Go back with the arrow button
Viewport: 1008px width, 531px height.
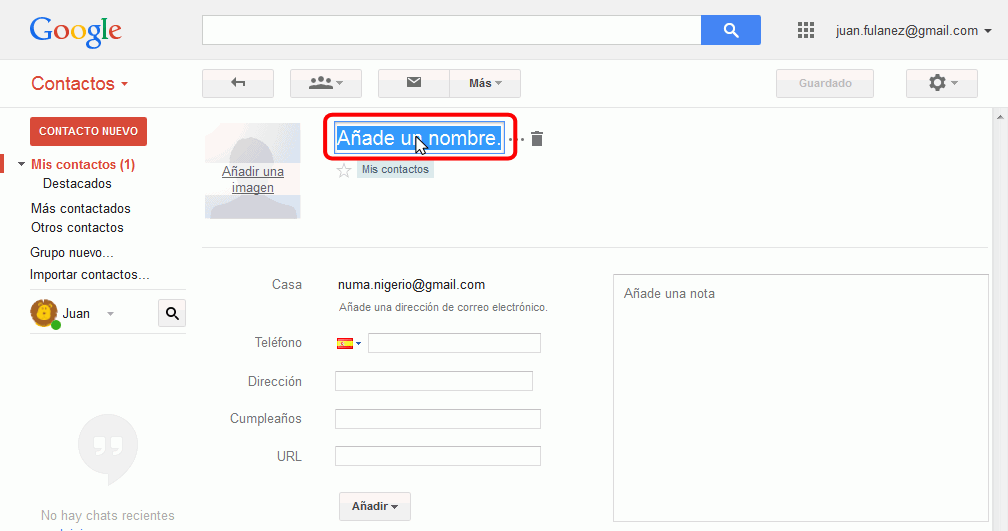(x=238, y=83)
